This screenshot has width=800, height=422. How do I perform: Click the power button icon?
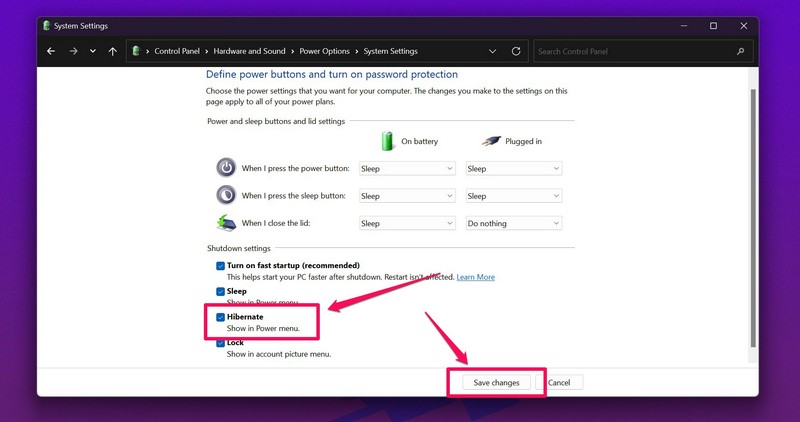pyautogui.click(x=226, y=168)
